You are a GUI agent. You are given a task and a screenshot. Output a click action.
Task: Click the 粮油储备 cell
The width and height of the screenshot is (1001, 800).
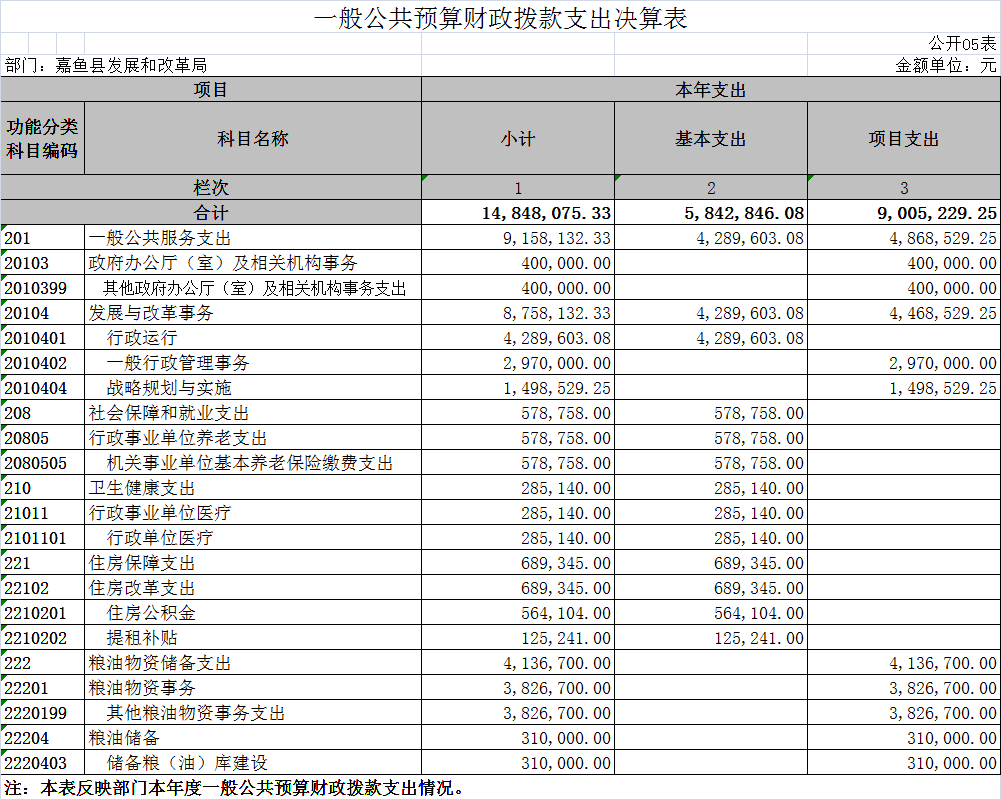click(x=253, y=737)
